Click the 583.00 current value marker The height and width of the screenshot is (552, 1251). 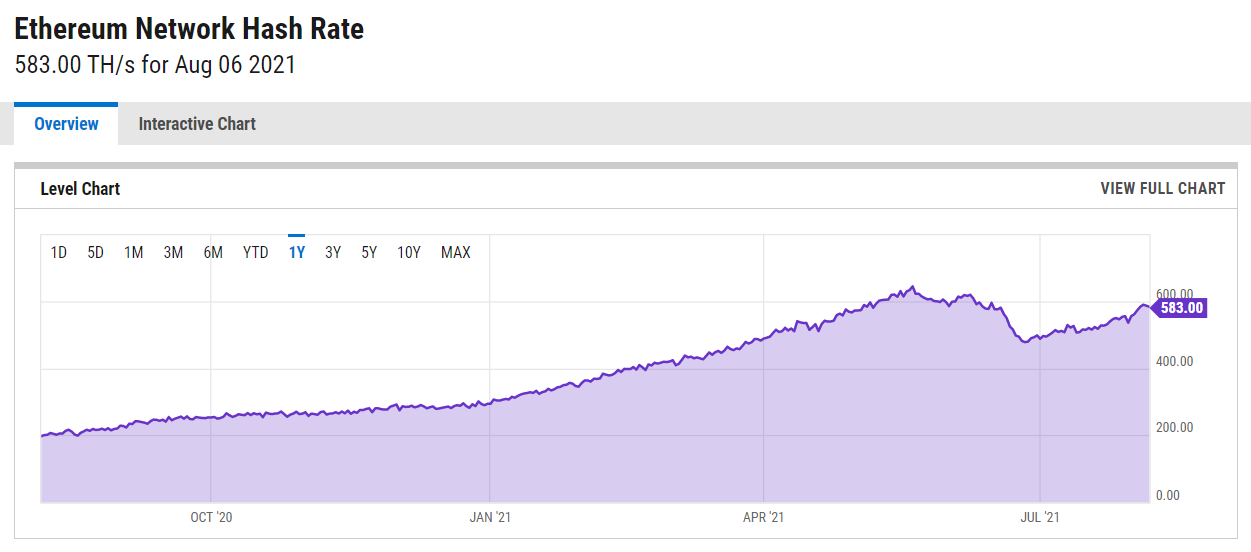coord(1180,308)
